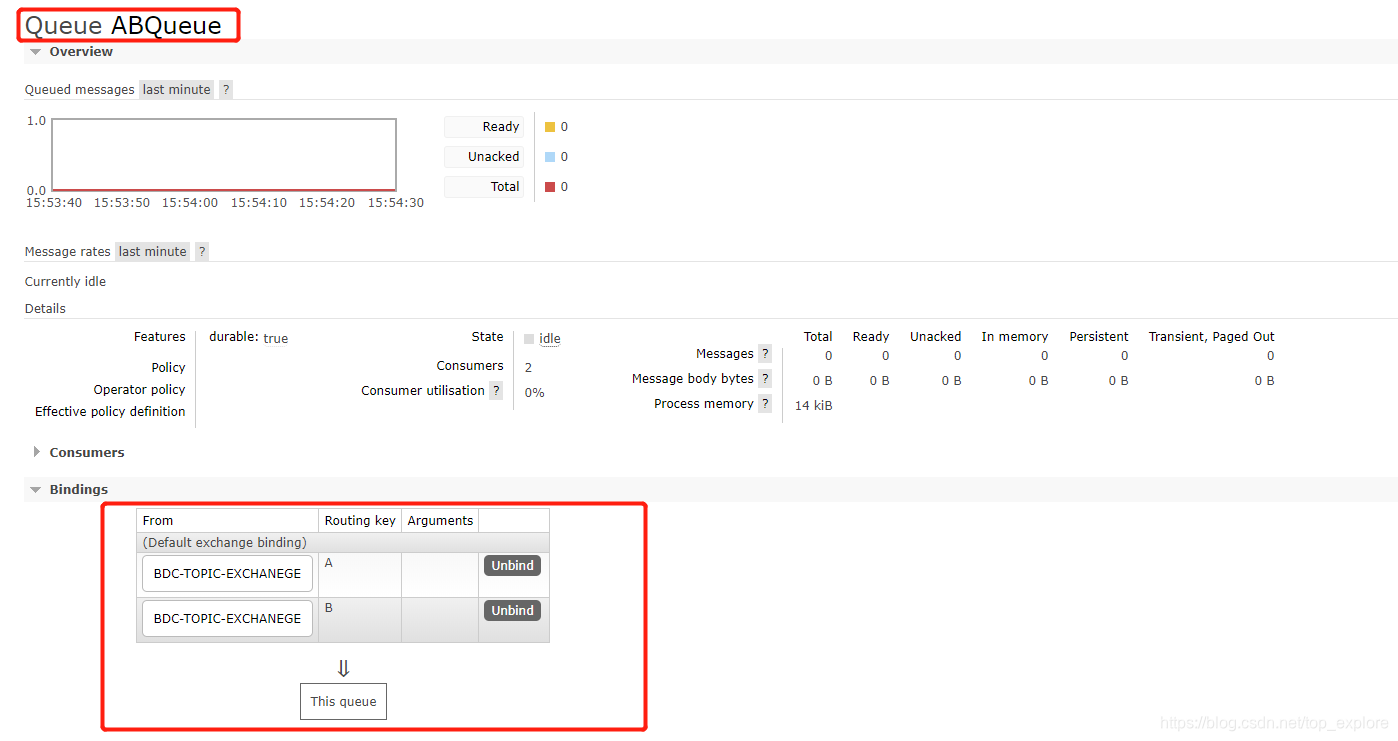Toggle the Total series on the chart

pyautogui.click(x=484, y=186)
